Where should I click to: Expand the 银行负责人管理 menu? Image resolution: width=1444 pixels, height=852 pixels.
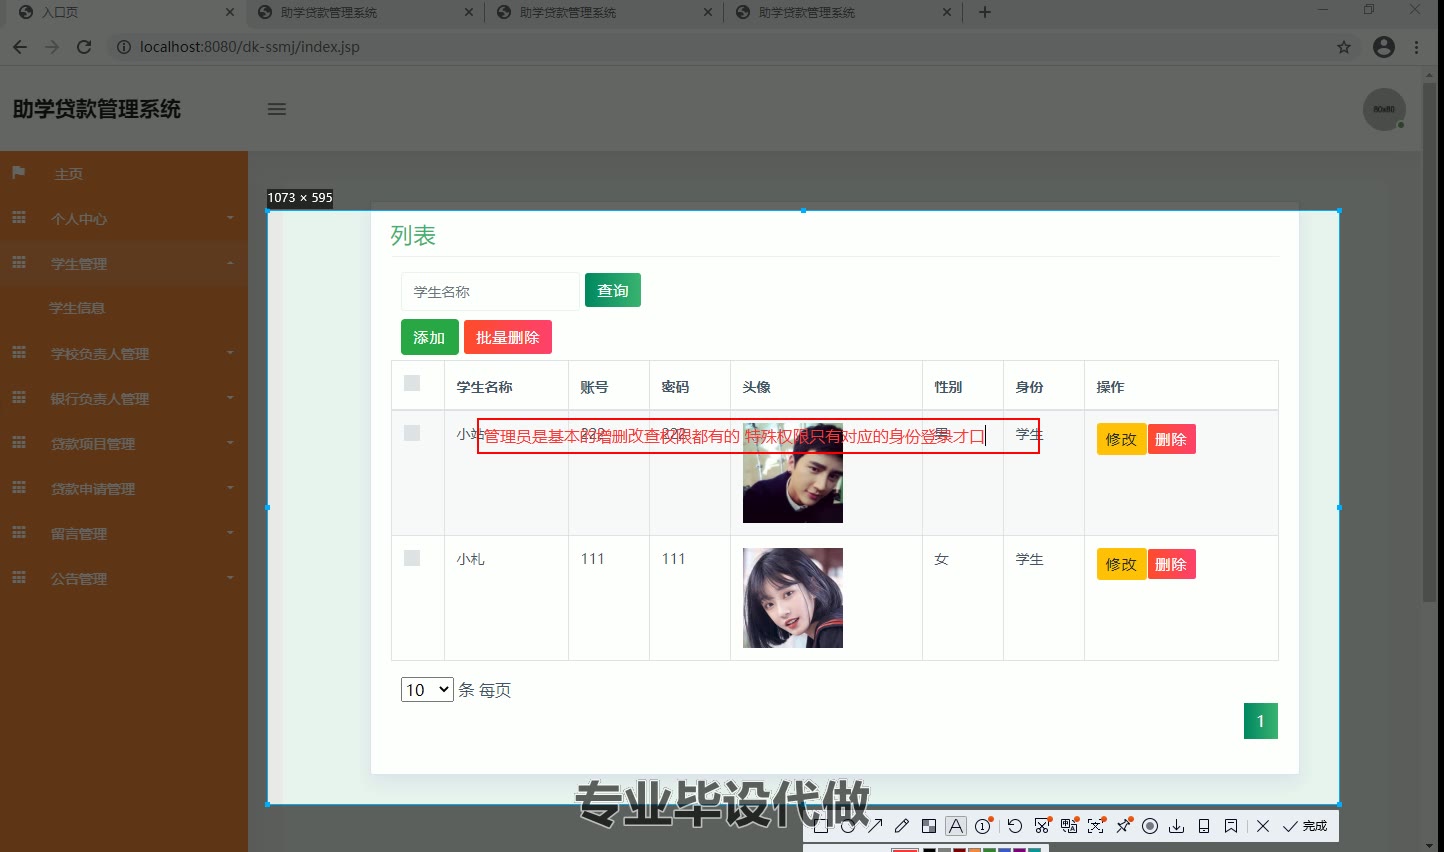tap(124, 398)
